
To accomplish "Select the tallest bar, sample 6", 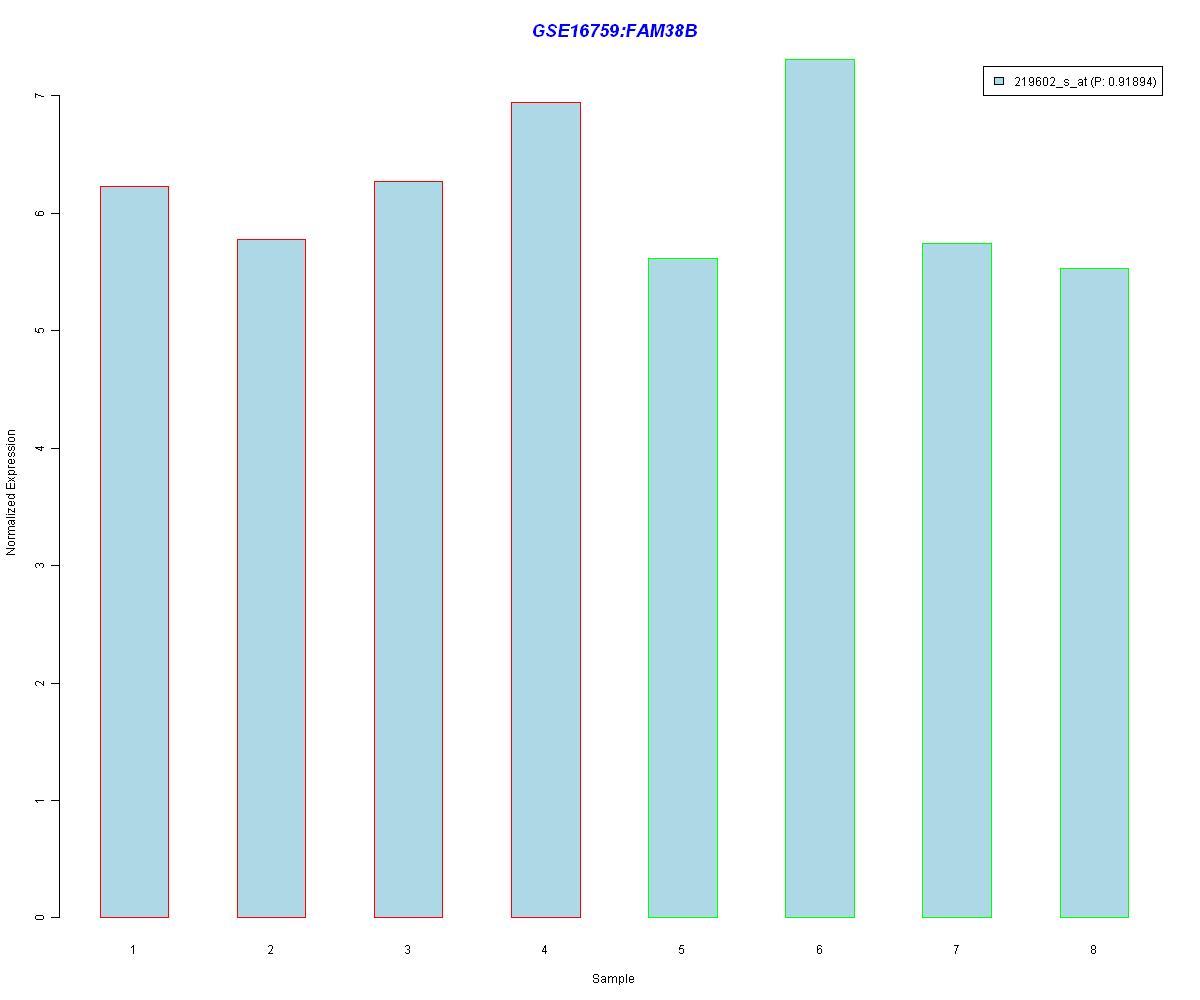I will 819,488.
